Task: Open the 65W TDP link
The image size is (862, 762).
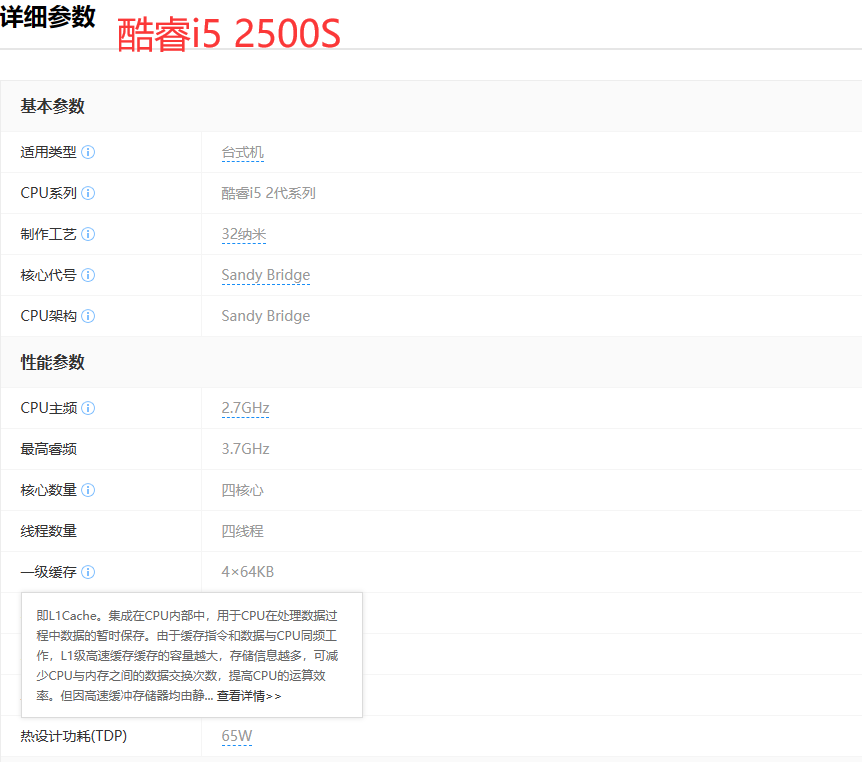Action: [236, 736]
